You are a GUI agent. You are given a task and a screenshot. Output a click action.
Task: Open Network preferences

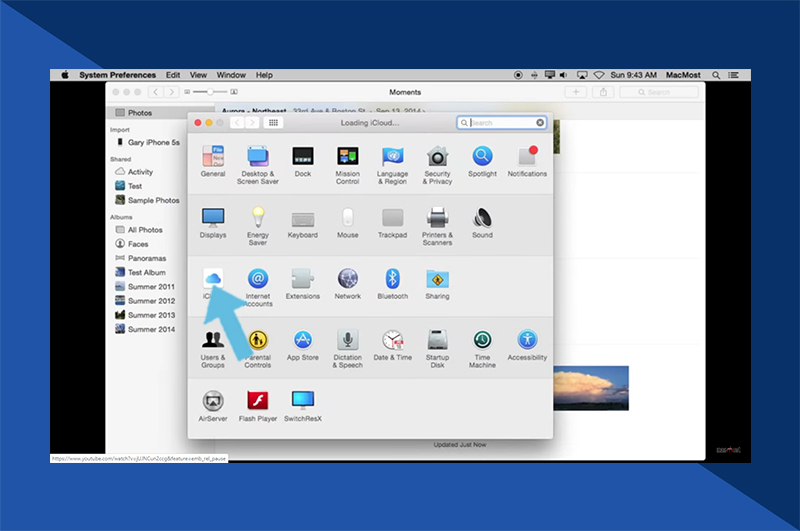(347, 284)
